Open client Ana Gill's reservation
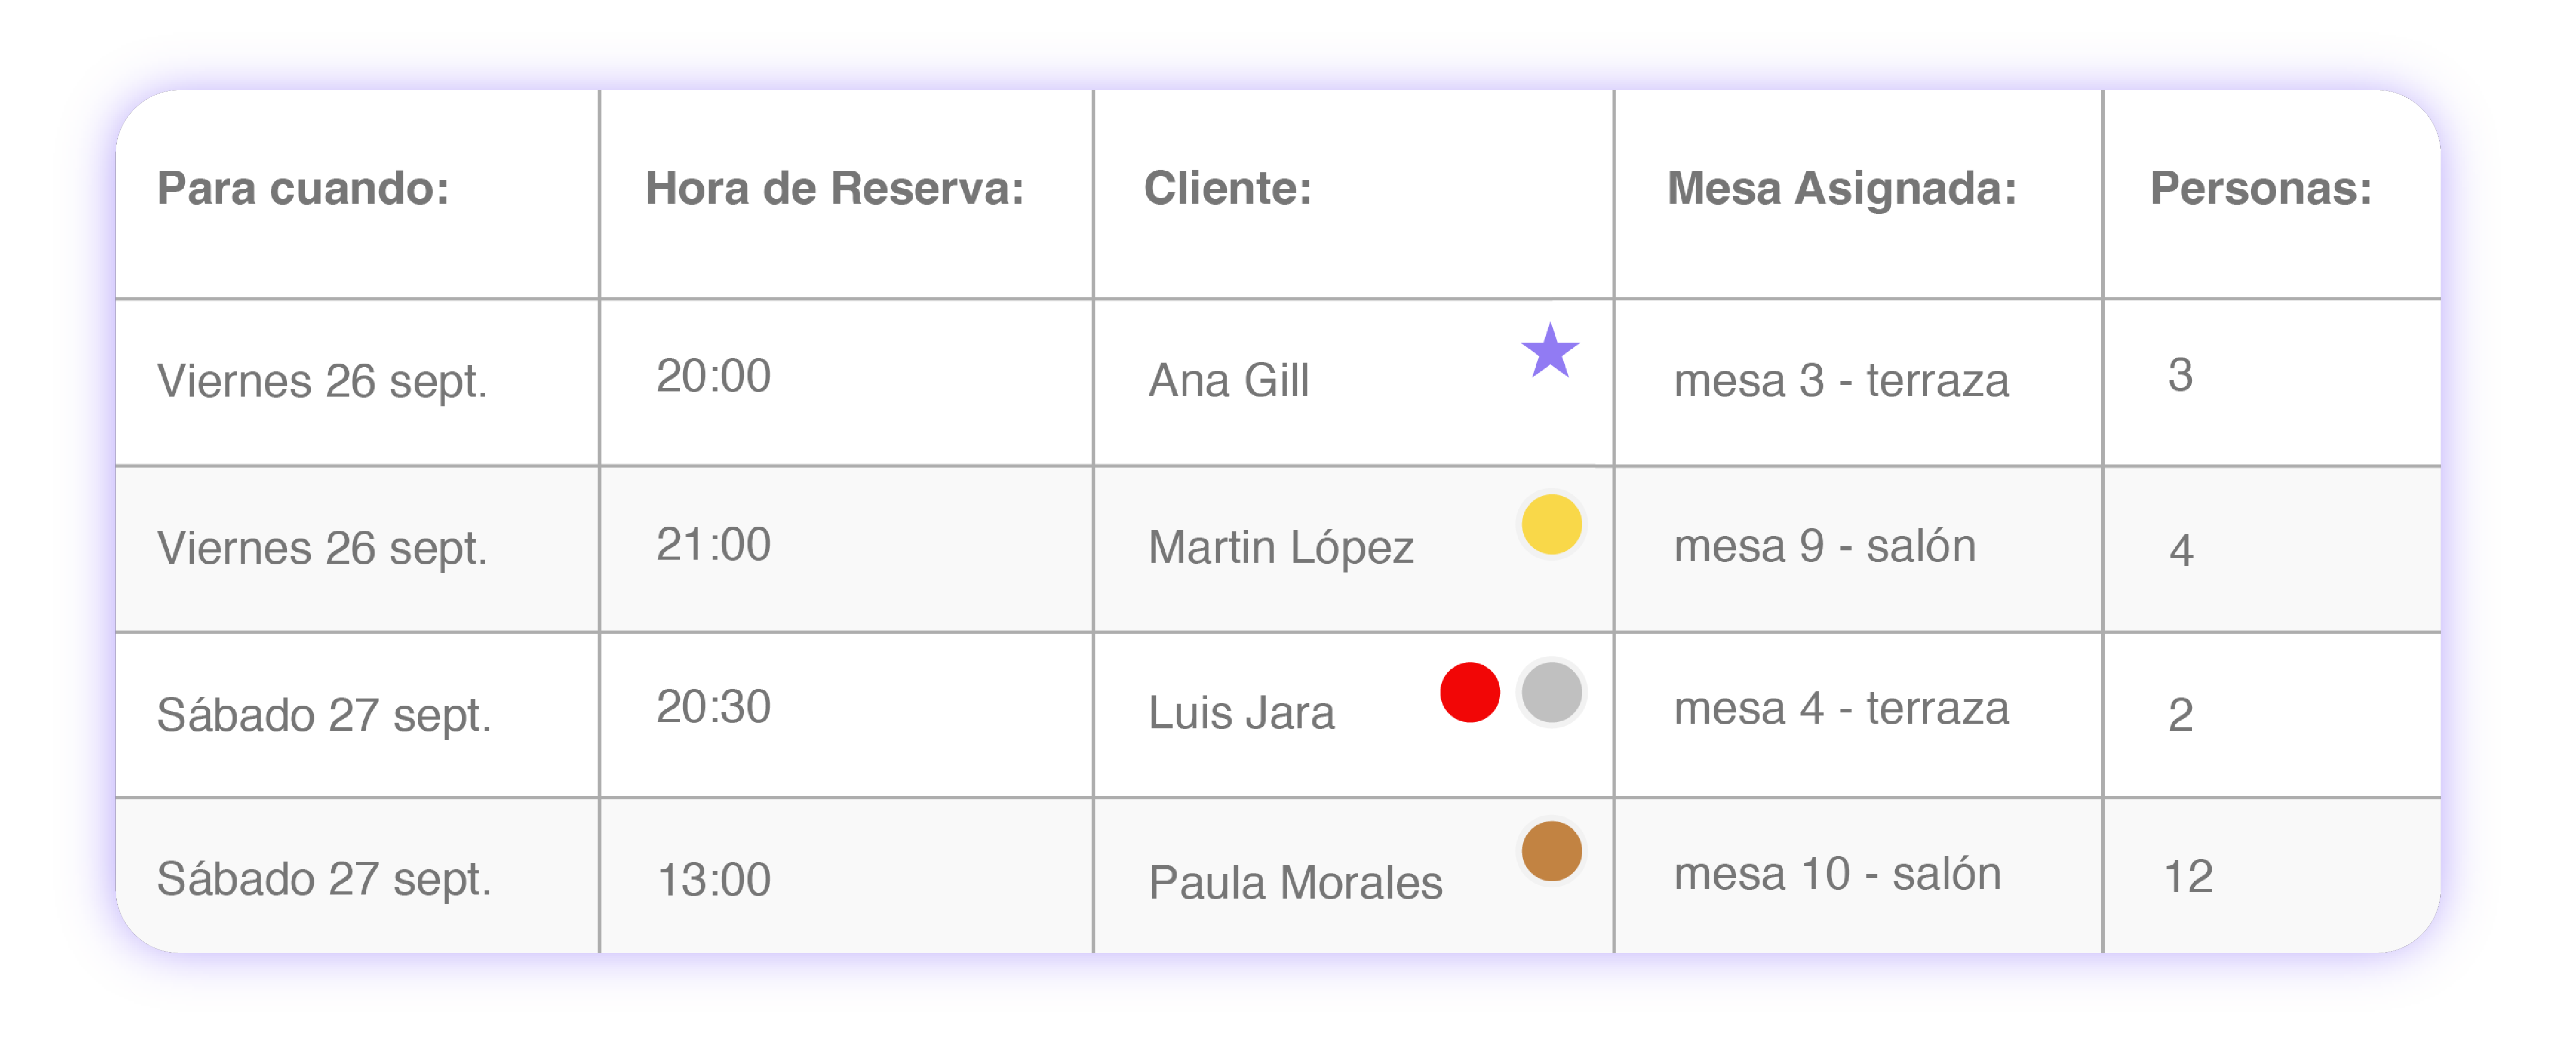2576x1038 pixels. pyautogui.click(x=1228, y=381)
